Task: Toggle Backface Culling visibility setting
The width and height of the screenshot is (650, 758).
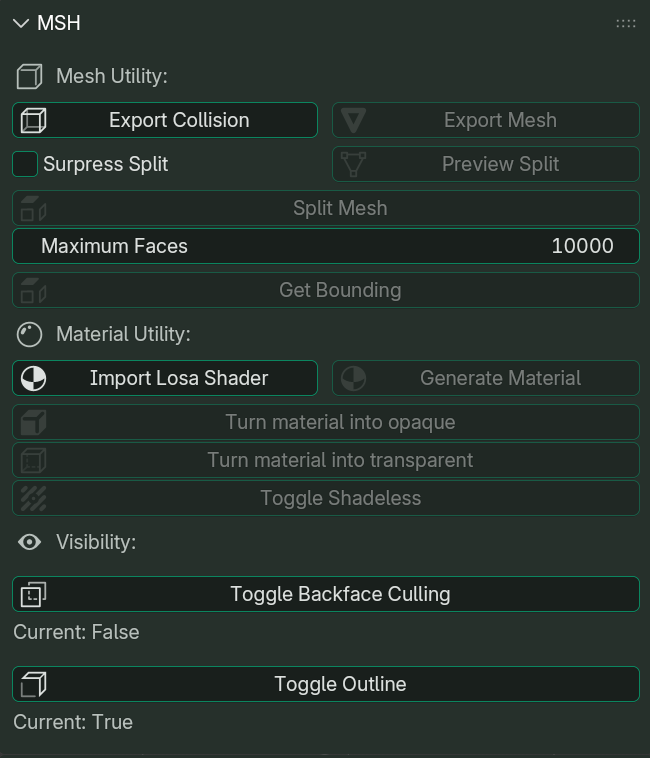Action: (x=326, y=594)
